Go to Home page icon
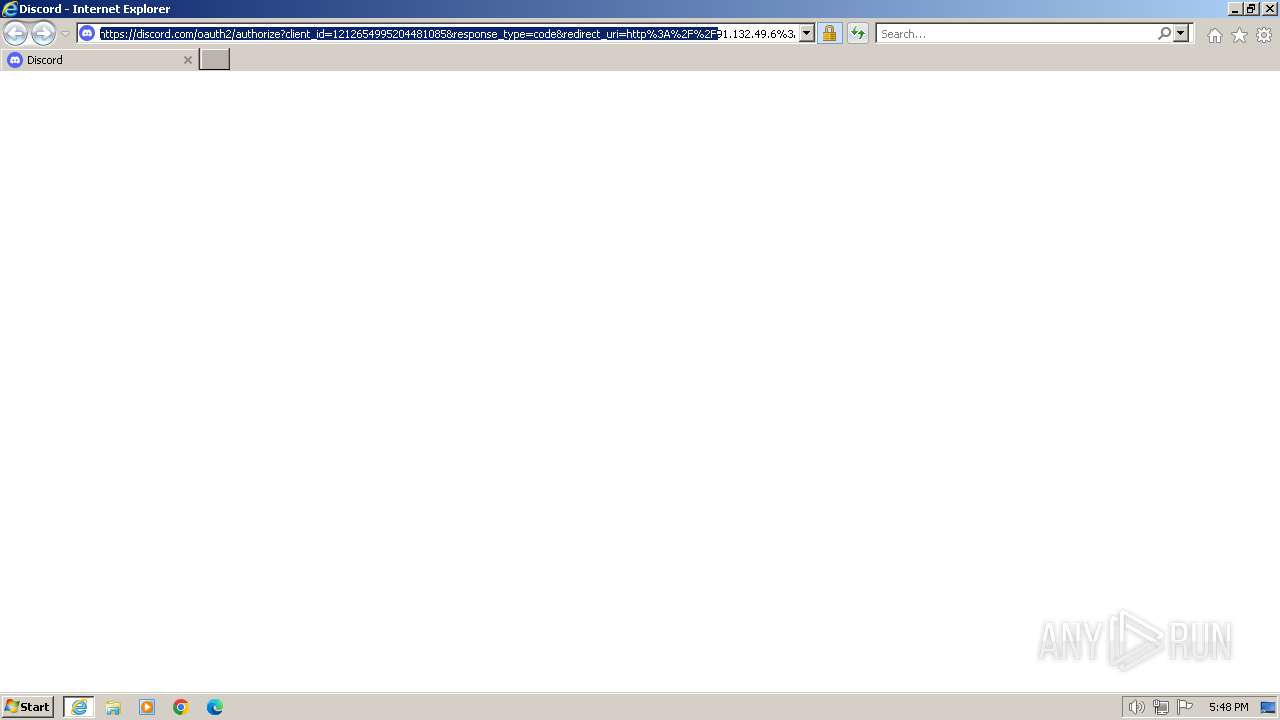The width and height of the screenshot is (1280, 720). pos(1214,35)
